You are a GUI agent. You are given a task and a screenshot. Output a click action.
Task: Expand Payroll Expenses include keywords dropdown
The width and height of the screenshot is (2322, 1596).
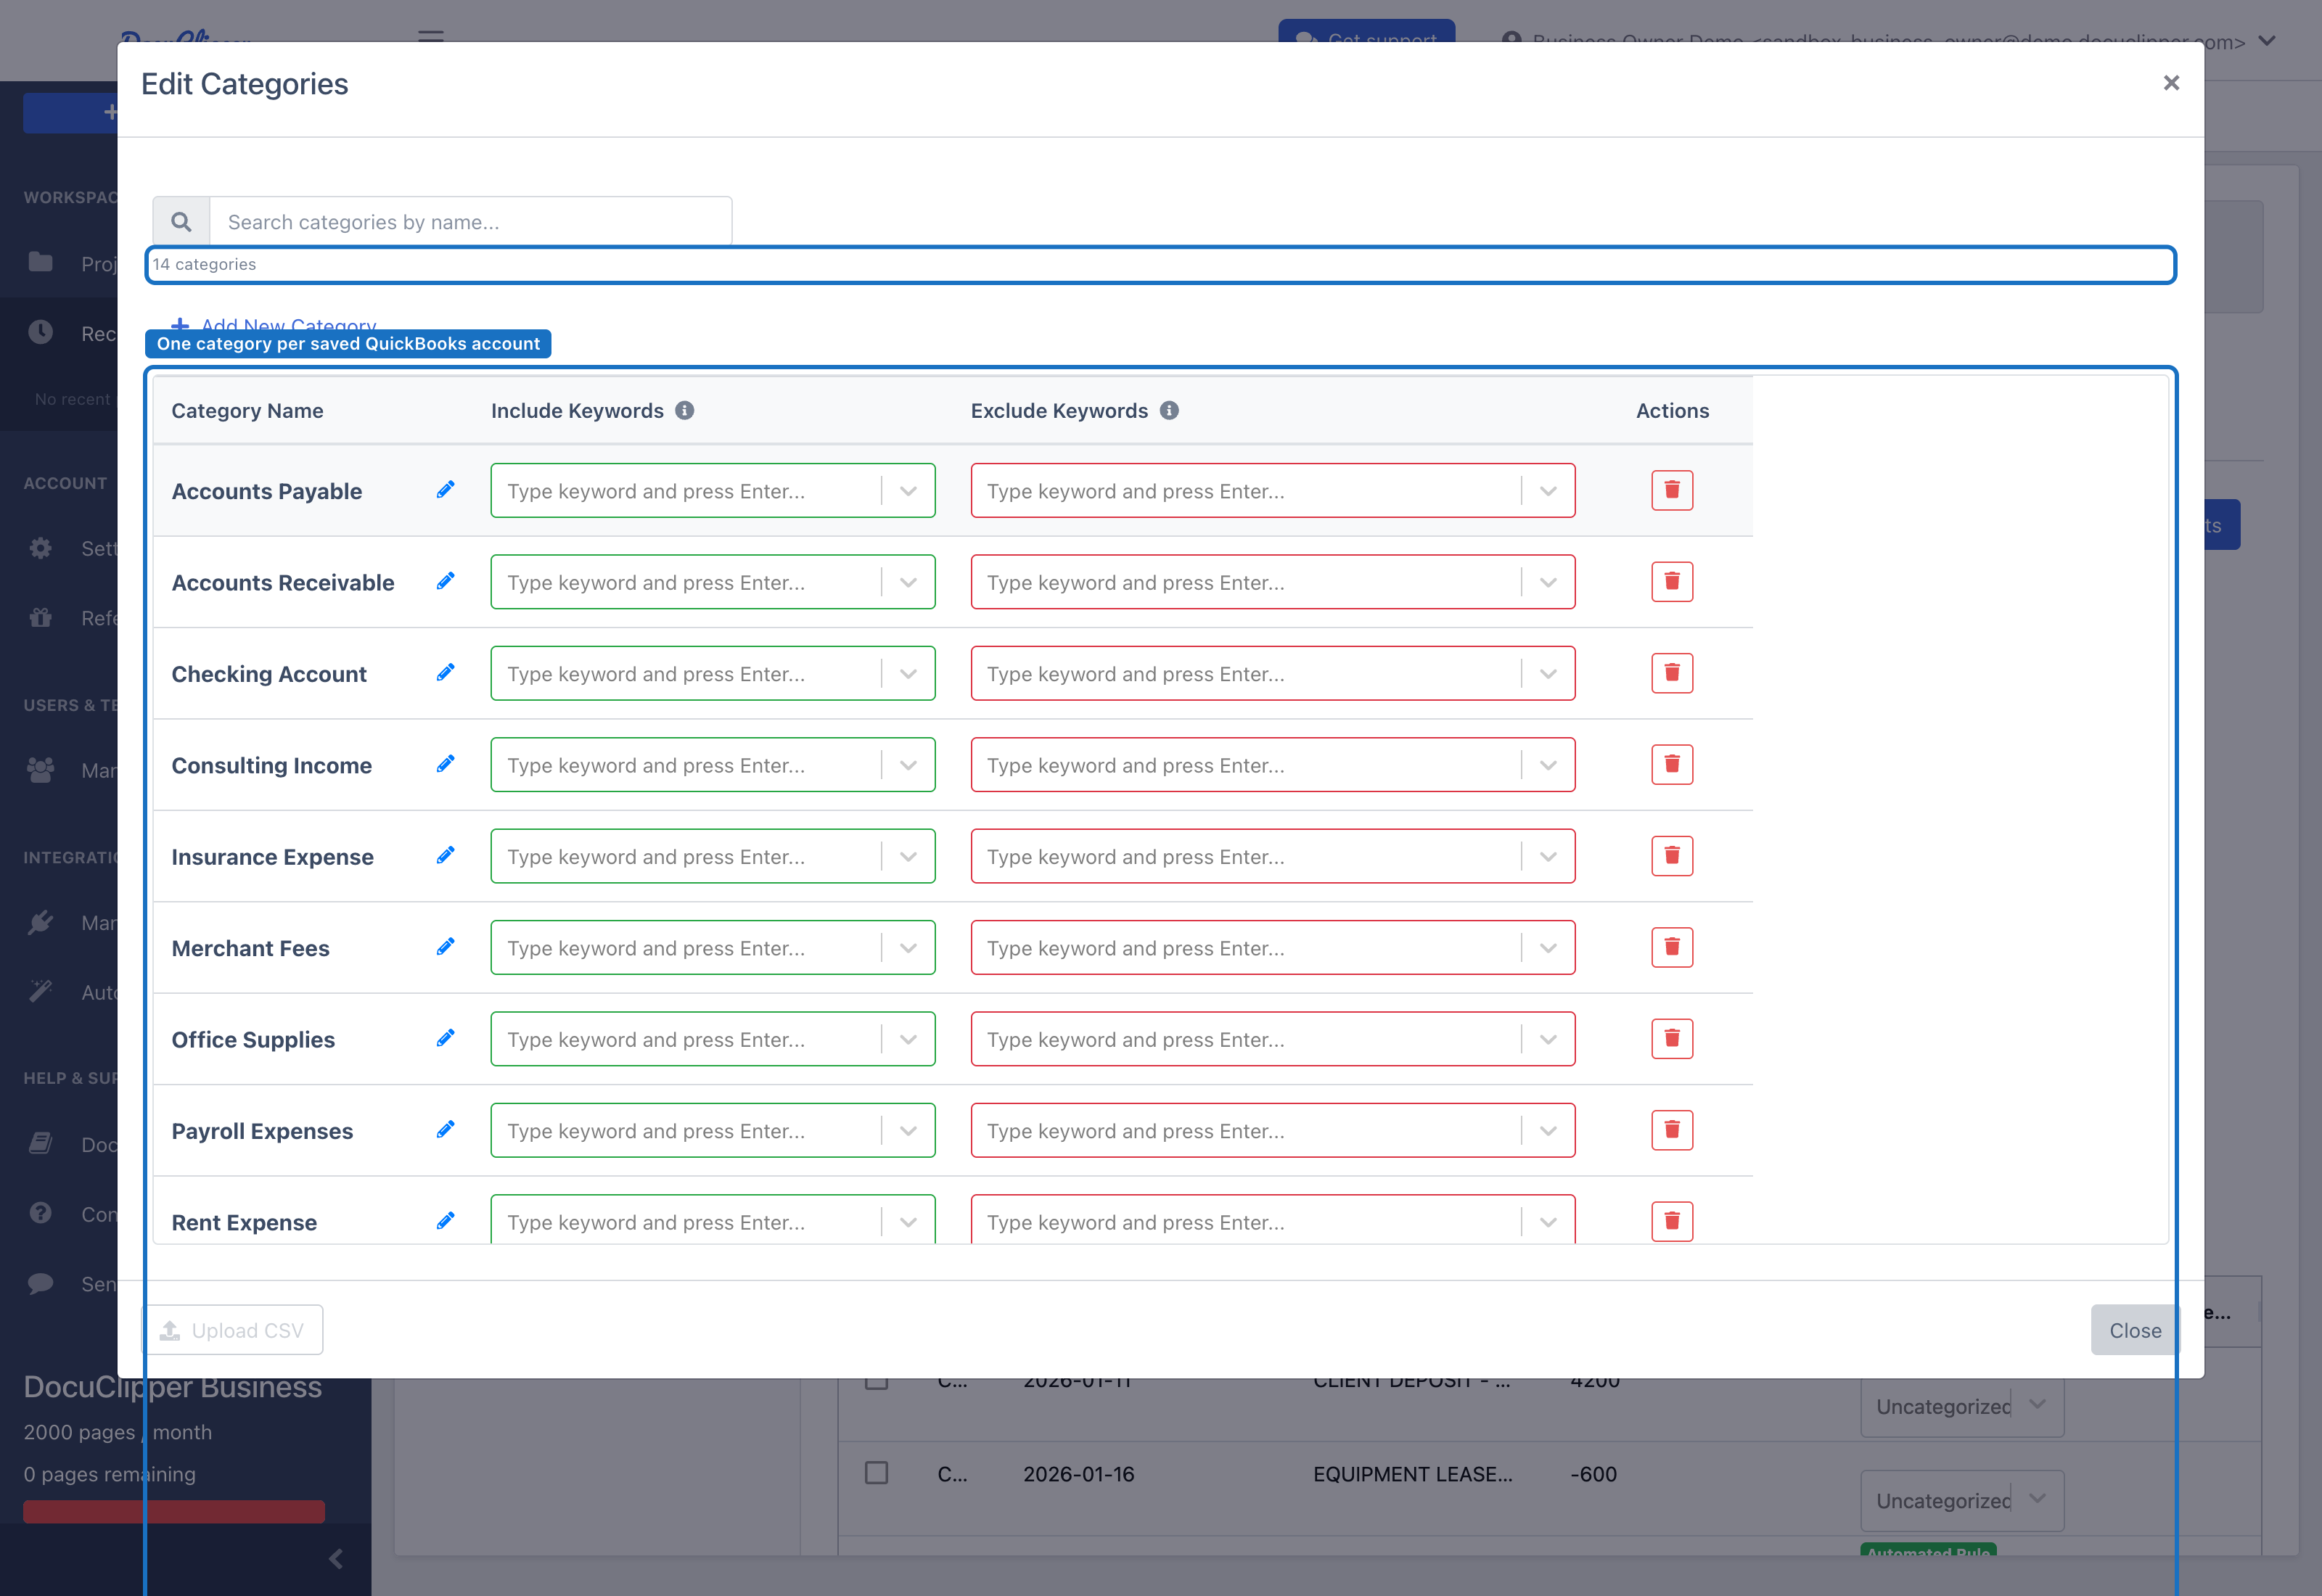click(x=908, y=1131)
